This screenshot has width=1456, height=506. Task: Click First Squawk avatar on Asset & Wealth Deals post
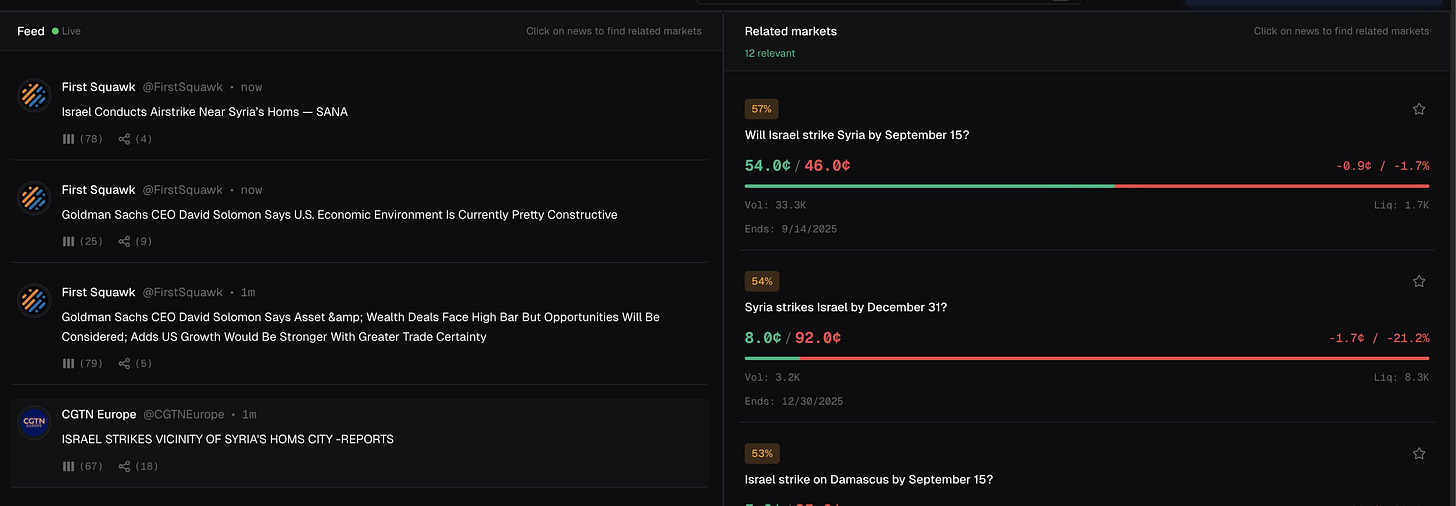34,301
